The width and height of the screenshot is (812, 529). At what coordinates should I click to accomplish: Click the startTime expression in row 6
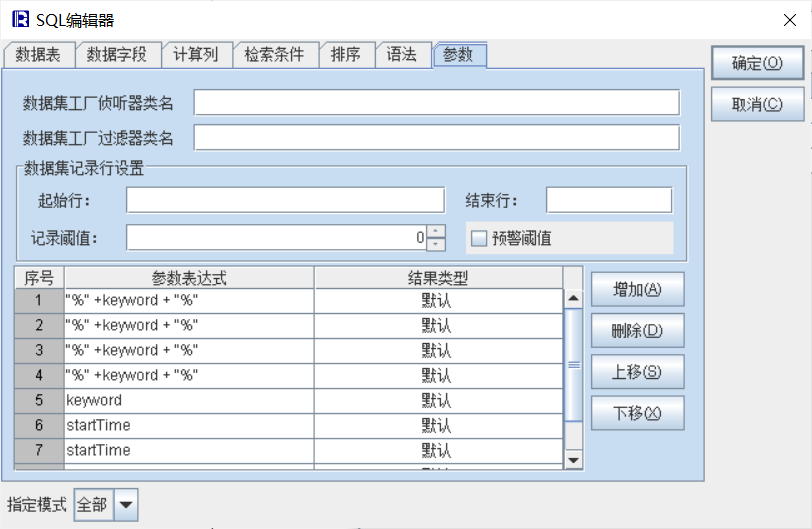click(x=189, y=425)
